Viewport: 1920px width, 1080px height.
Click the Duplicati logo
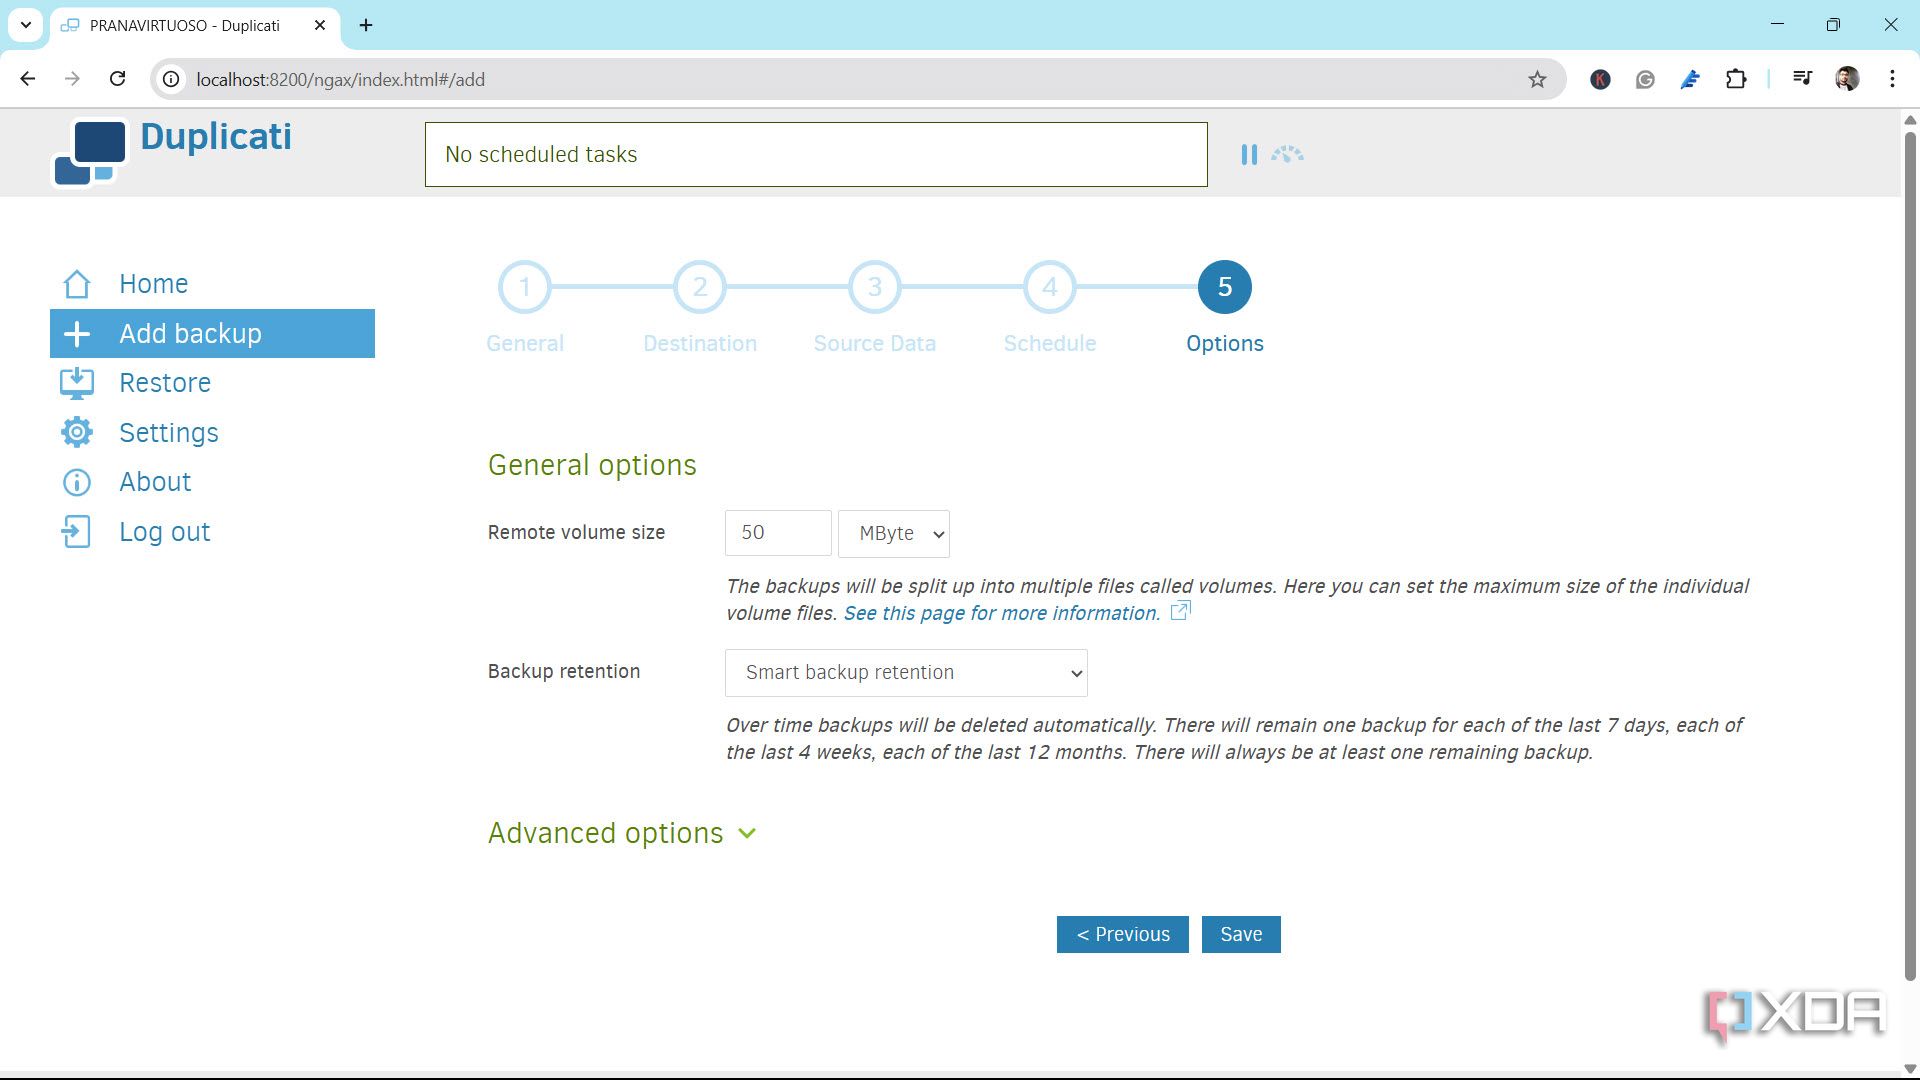pyautogui.click(x=90, y=152)
